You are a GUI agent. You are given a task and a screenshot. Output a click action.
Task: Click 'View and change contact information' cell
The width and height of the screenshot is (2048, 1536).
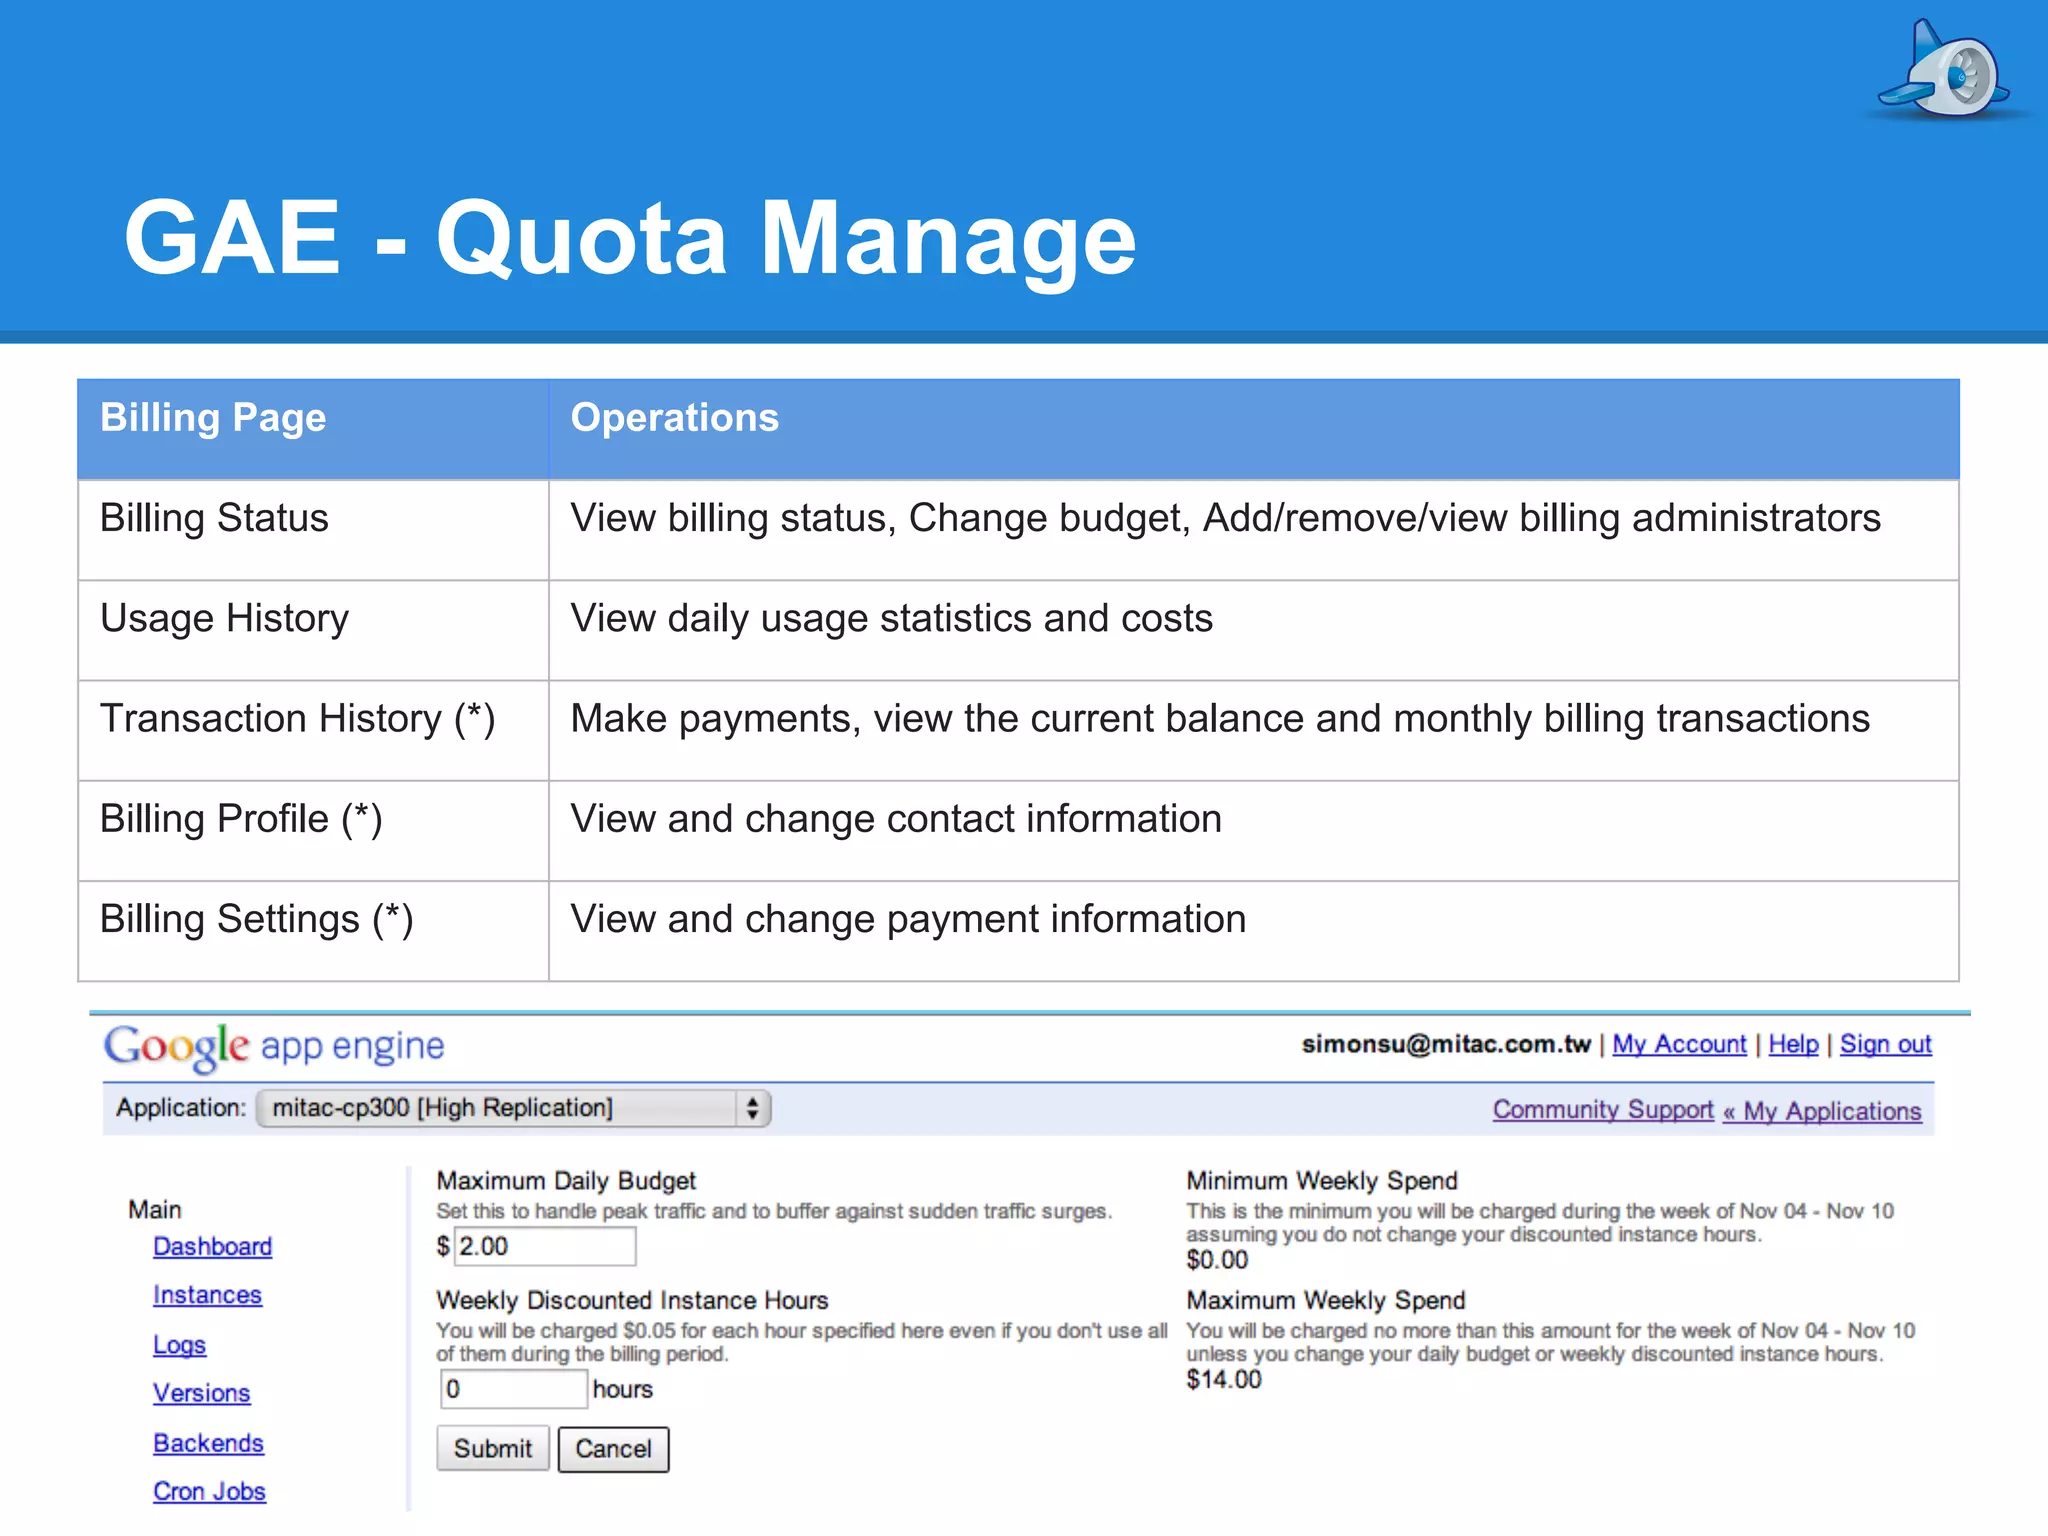coord(1254,830)
